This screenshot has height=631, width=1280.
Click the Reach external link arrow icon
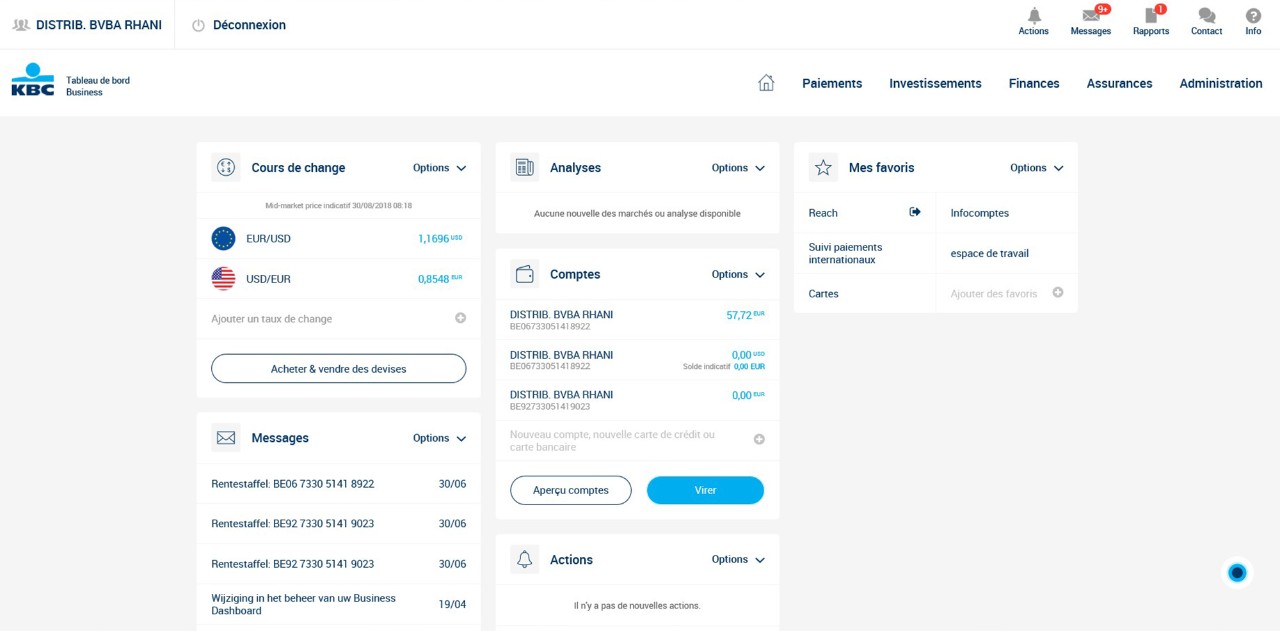(915, 212)
